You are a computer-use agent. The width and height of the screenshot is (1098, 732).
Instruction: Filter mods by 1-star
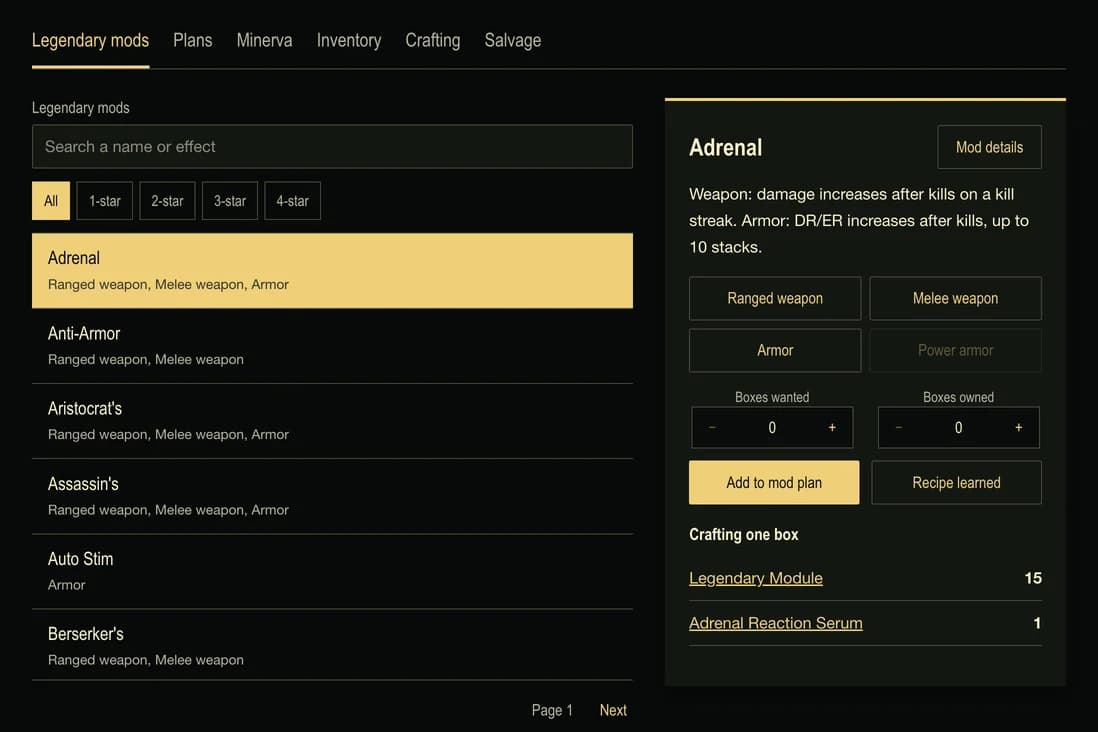tap(104, 201)
